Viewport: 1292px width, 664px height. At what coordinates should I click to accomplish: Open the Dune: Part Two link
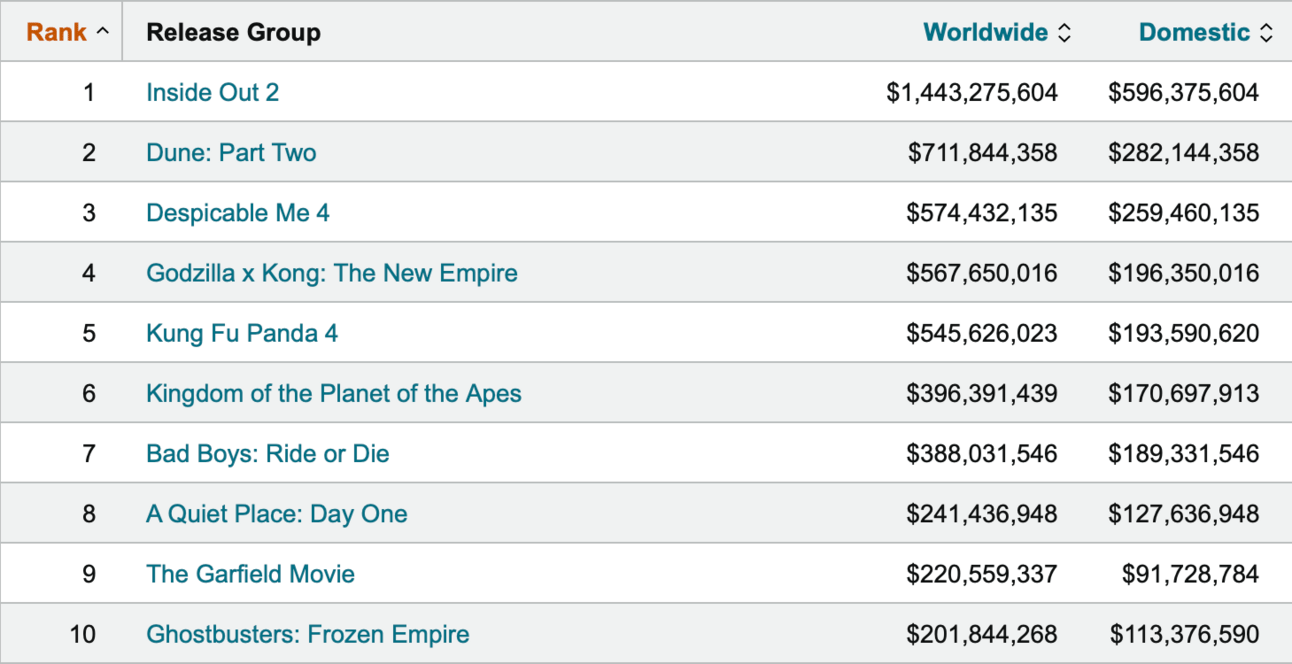click(231, 153)
